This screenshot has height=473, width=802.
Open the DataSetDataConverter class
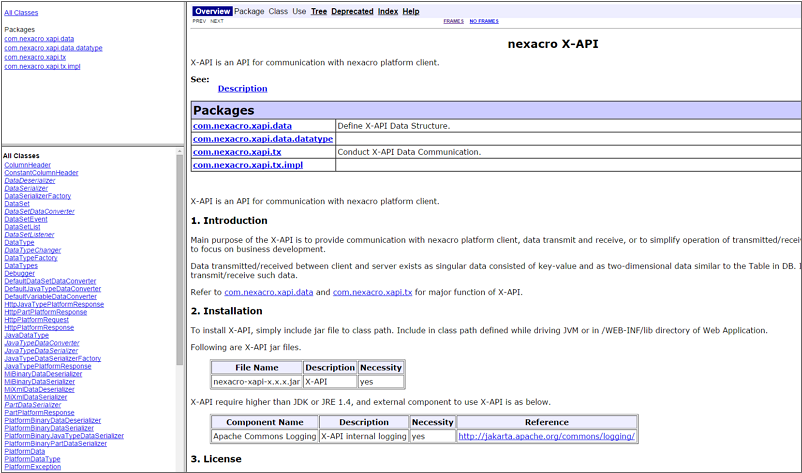coord(39,211)
